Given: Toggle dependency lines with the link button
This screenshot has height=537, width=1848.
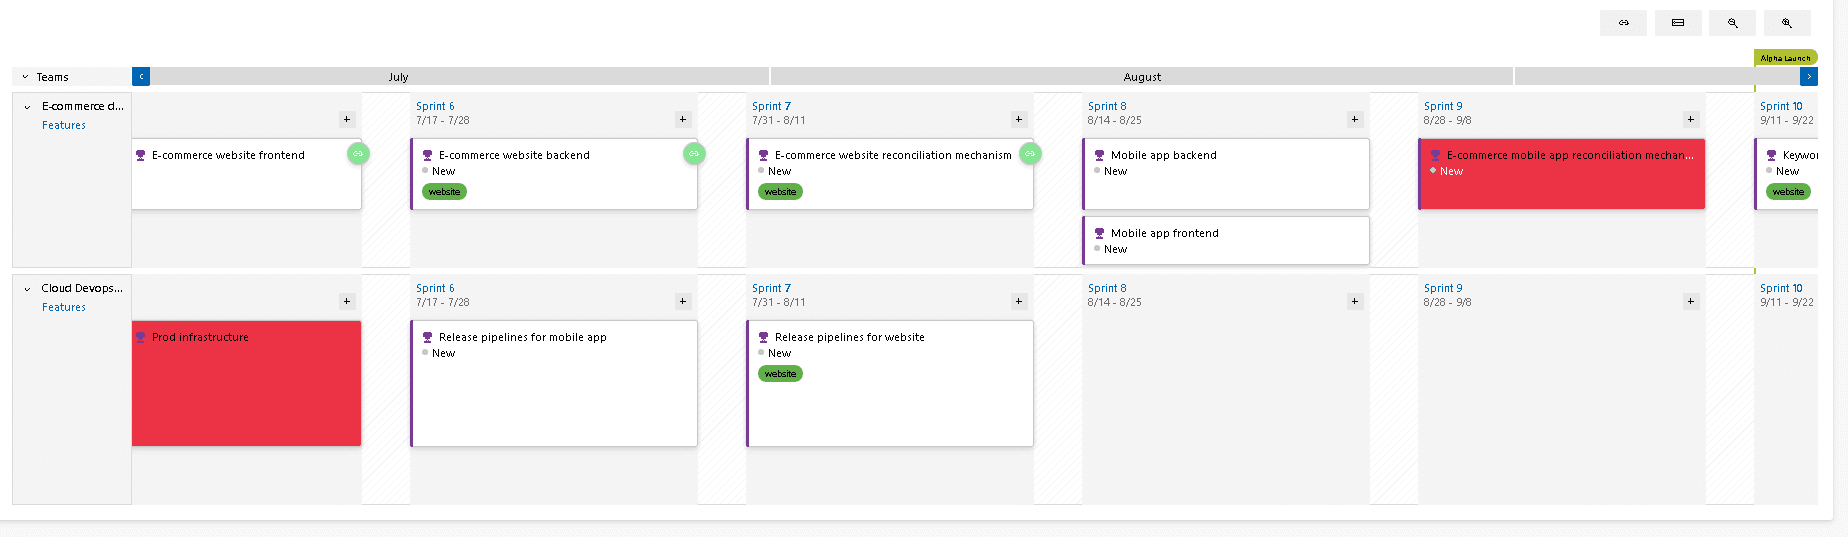Looking at the screenshot, I should pos(1623,23).
